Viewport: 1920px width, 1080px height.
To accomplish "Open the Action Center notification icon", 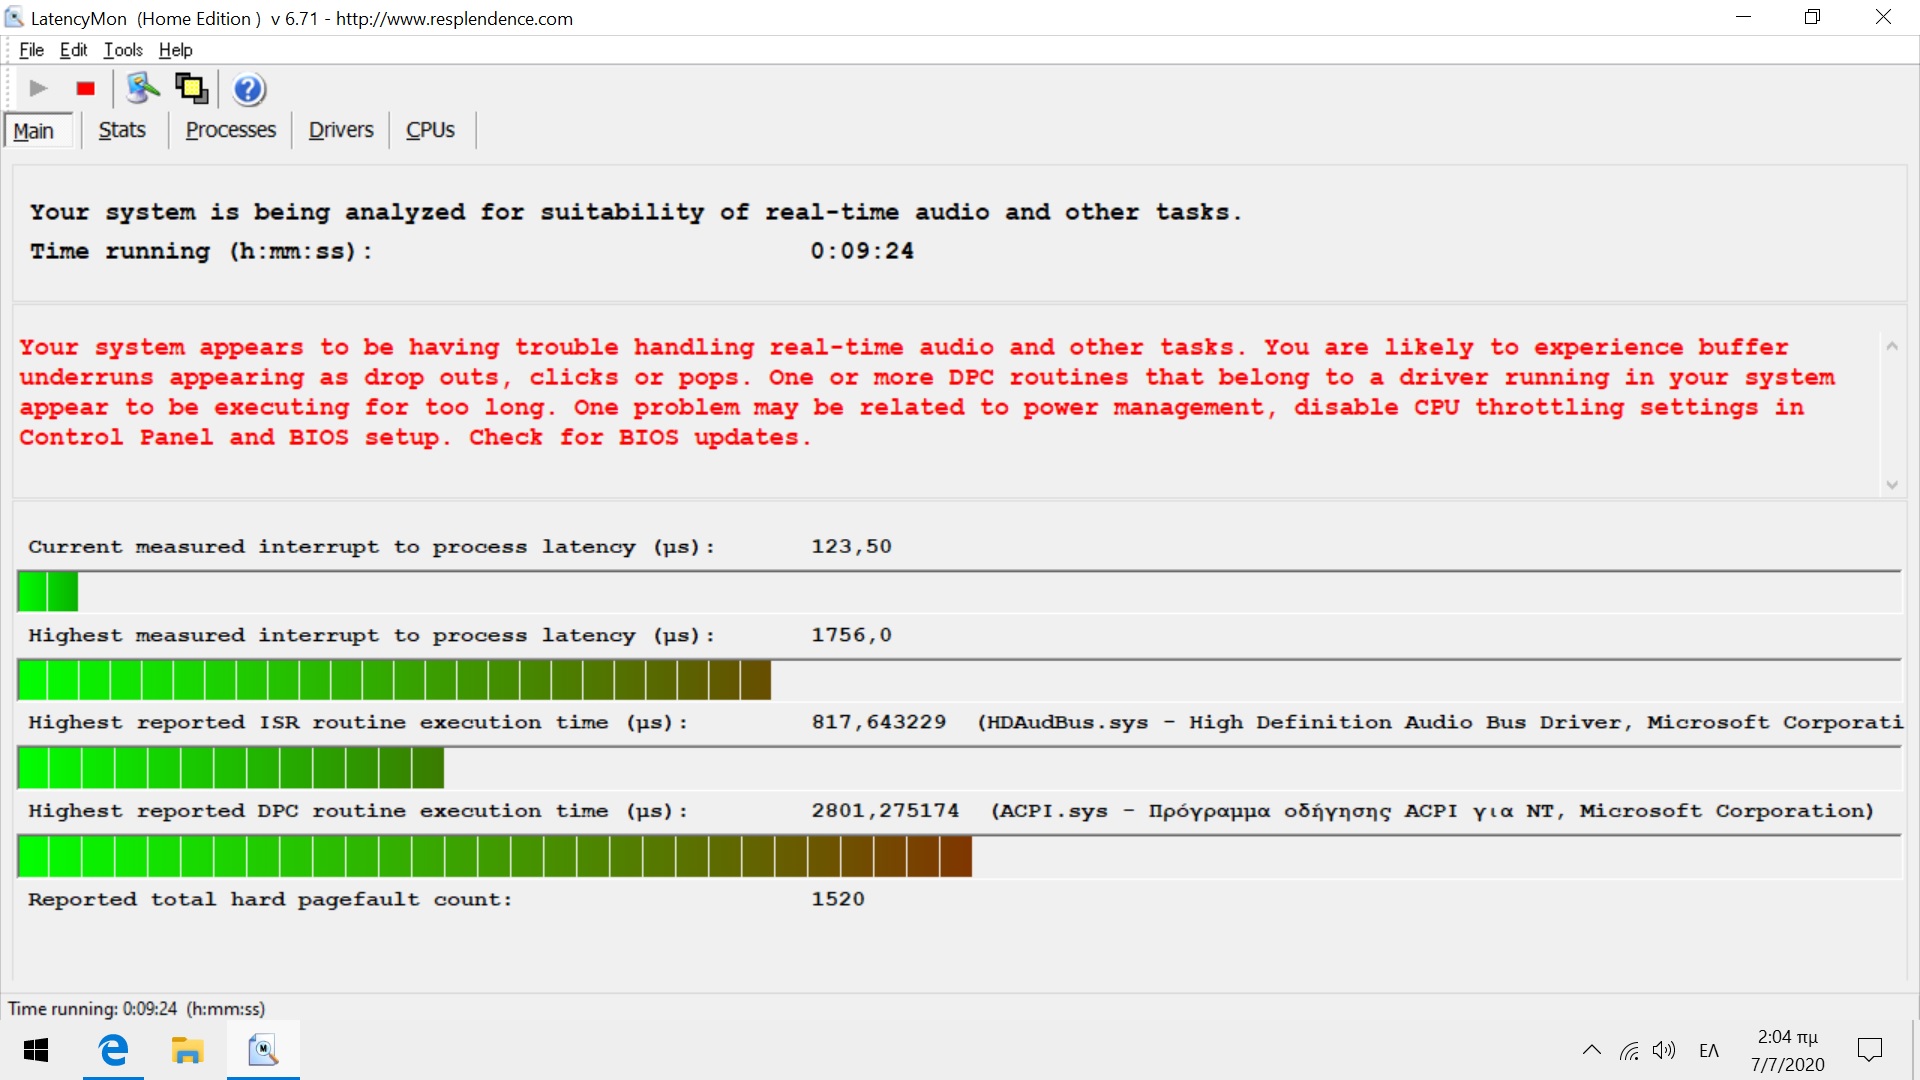I will (x=1869, y=1050).
